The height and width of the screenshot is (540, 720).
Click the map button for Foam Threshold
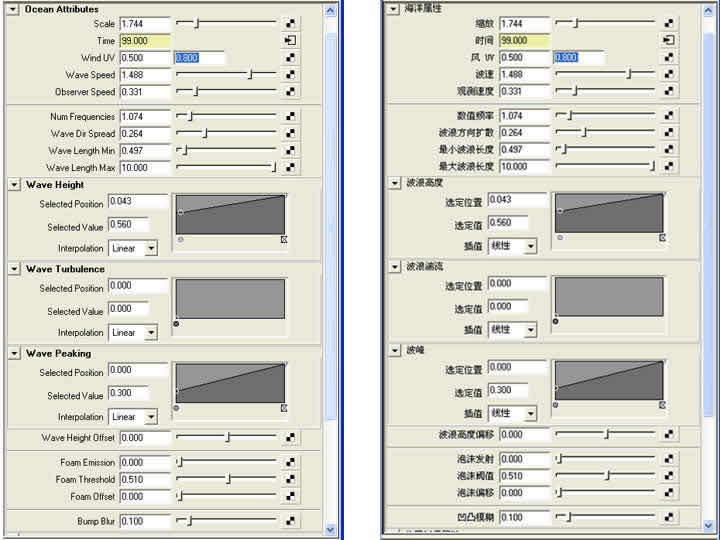pyautogui.click(x=290, y=479)
